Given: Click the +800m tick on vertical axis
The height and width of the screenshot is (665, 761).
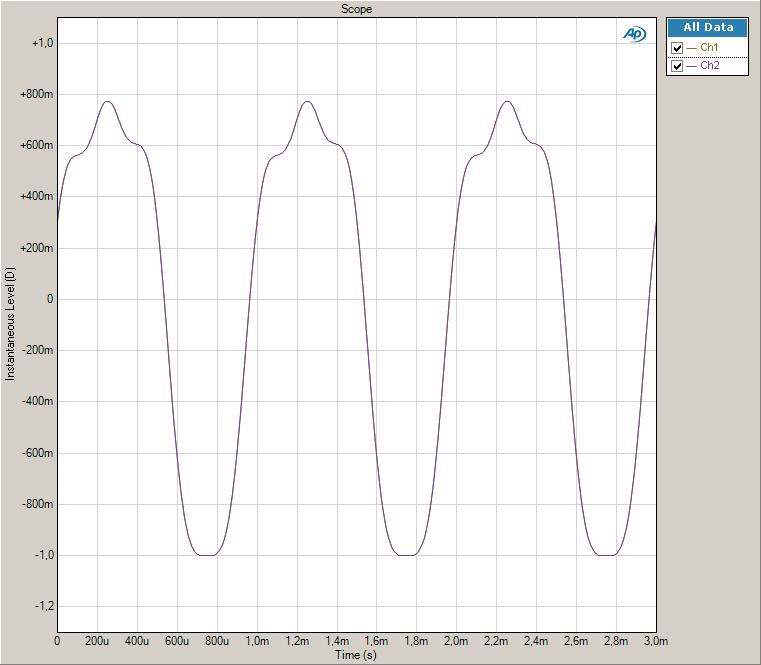Looking at the screenshot, I should [x=37, y=95].
